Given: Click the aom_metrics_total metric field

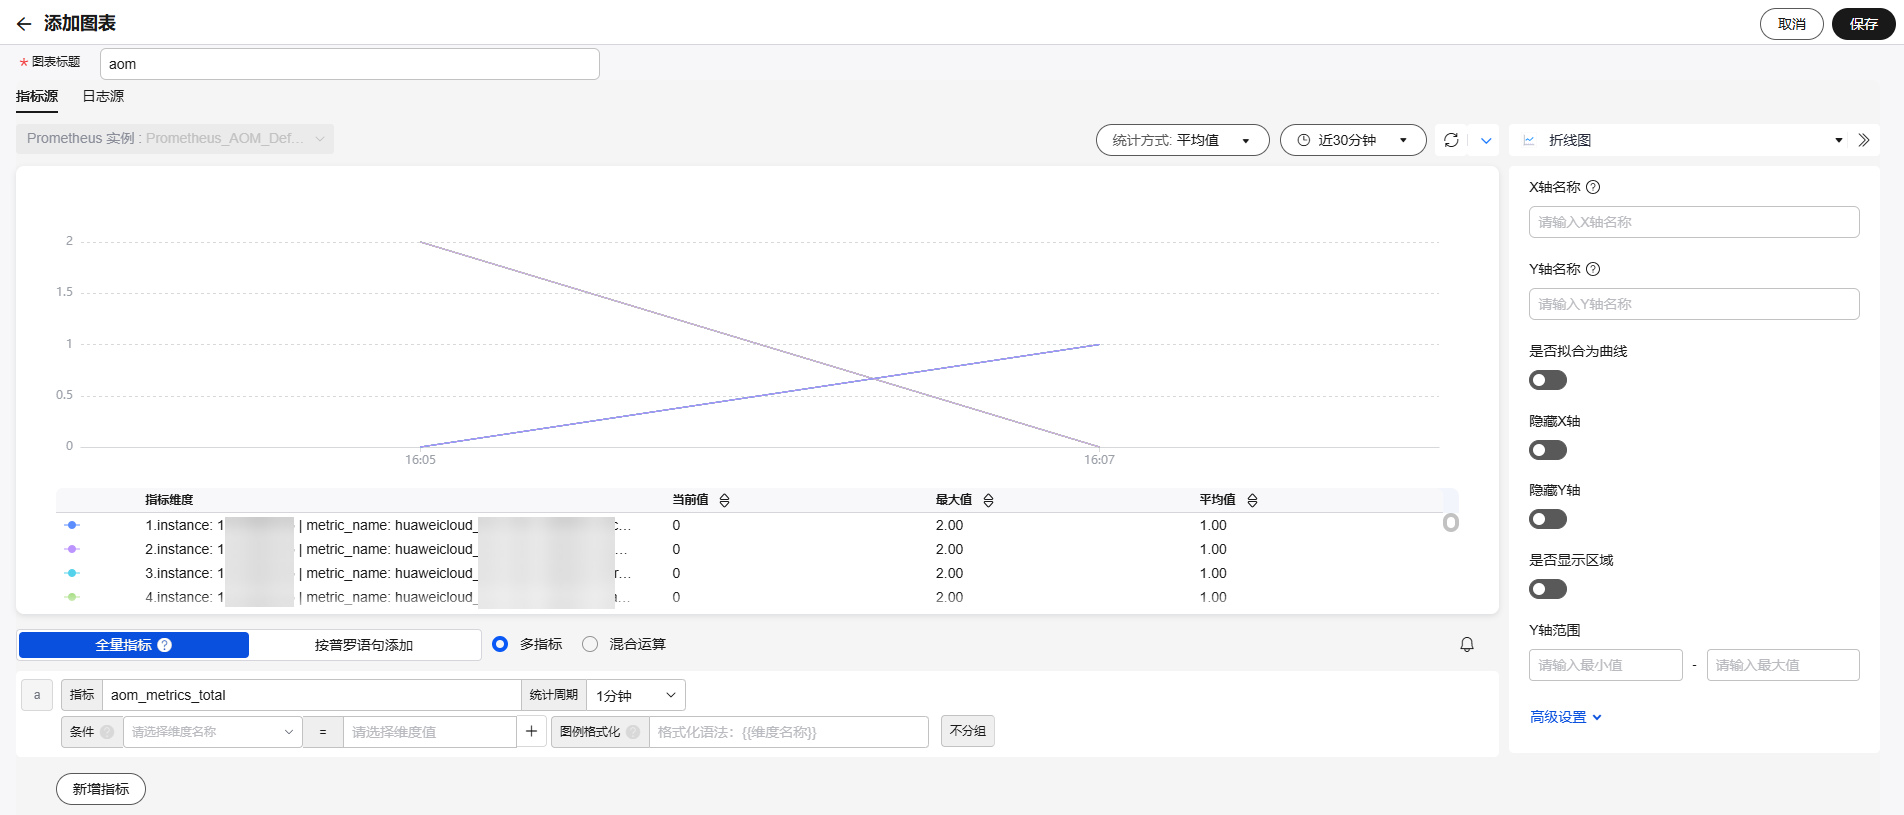Looking at the screenshot, I should pos(312,695).
